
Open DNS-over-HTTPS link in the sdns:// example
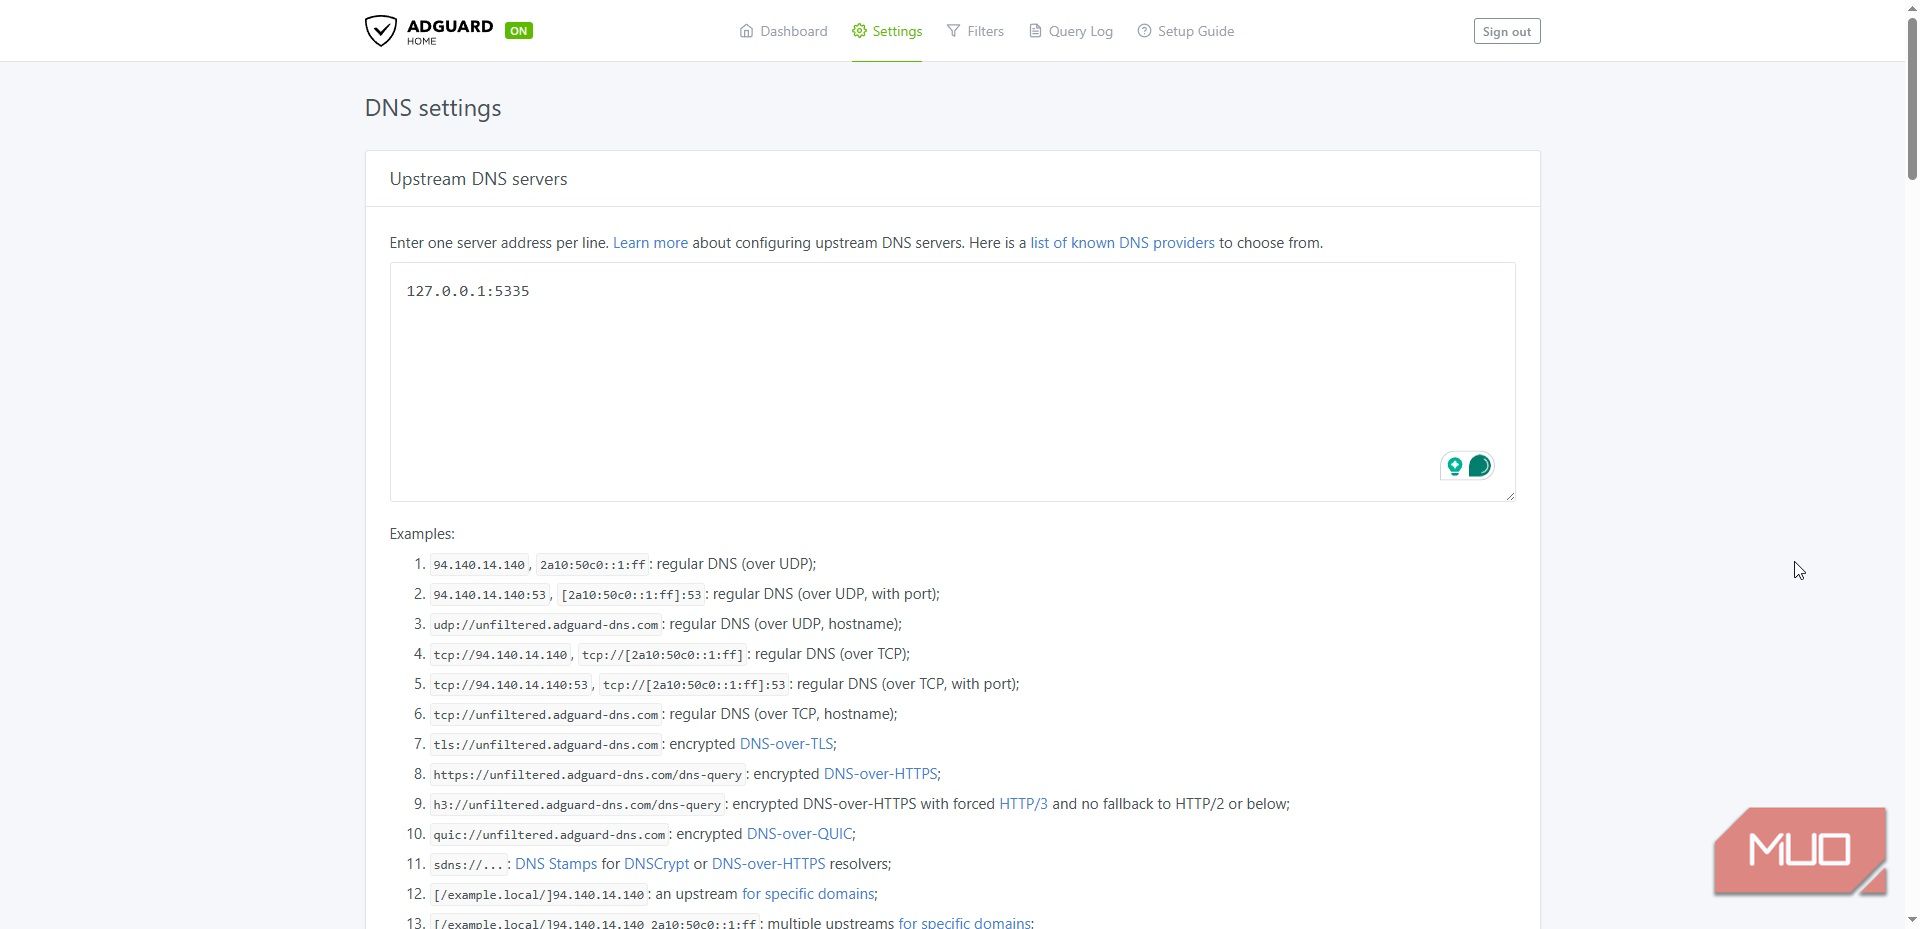tap(768, 864)
